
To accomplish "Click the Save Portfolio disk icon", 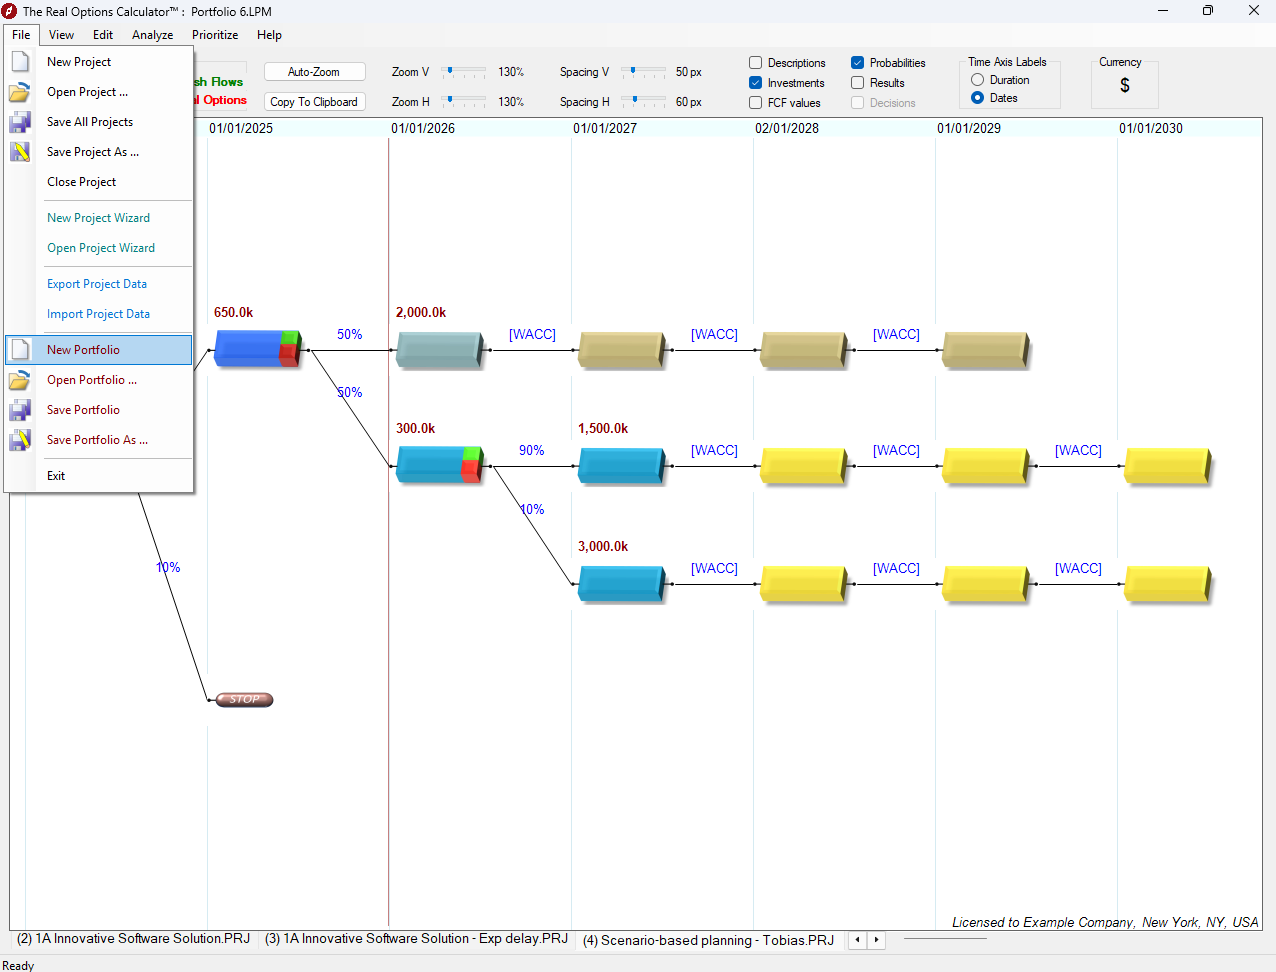I will tap(20, 410).
